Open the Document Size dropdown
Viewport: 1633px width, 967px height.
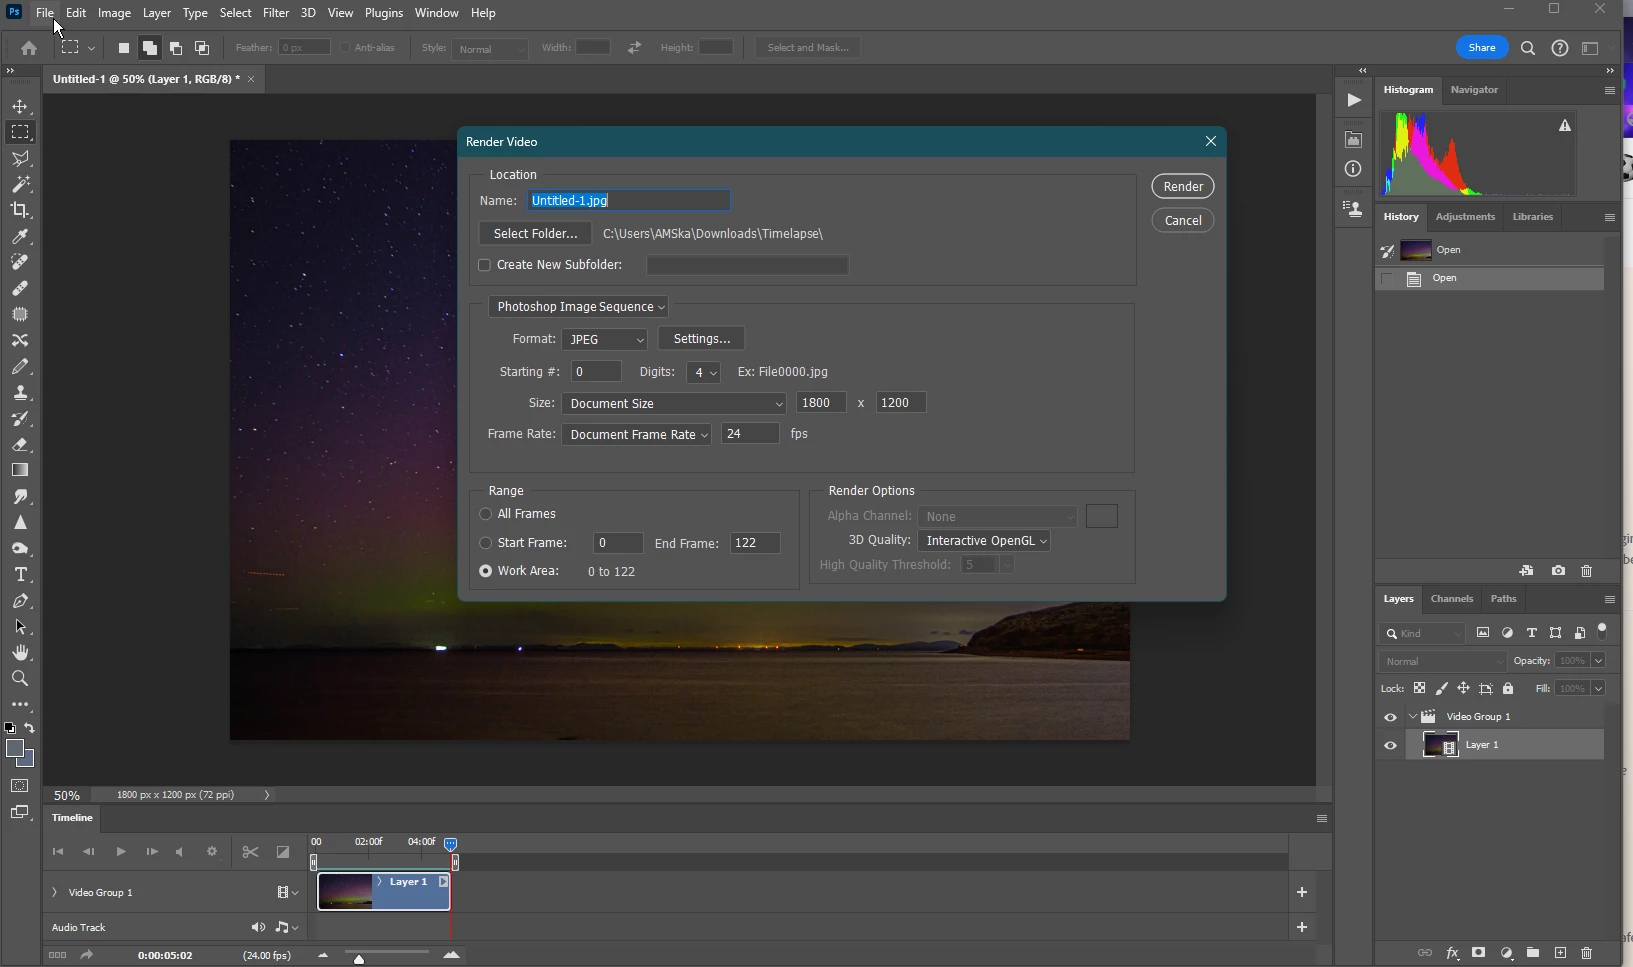[x=674, y=404]
